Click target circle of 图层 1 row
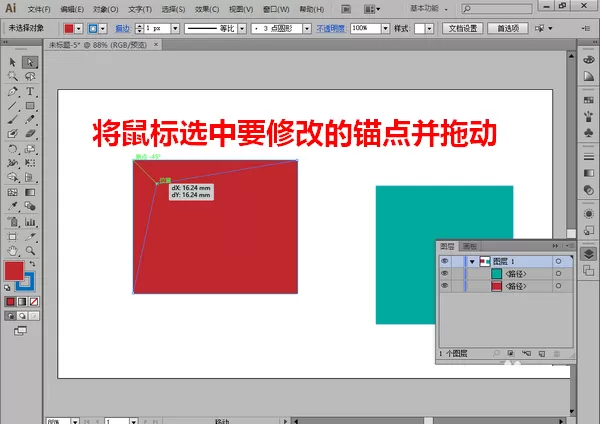This screenshot has height=424, width=600. [558, 261]
